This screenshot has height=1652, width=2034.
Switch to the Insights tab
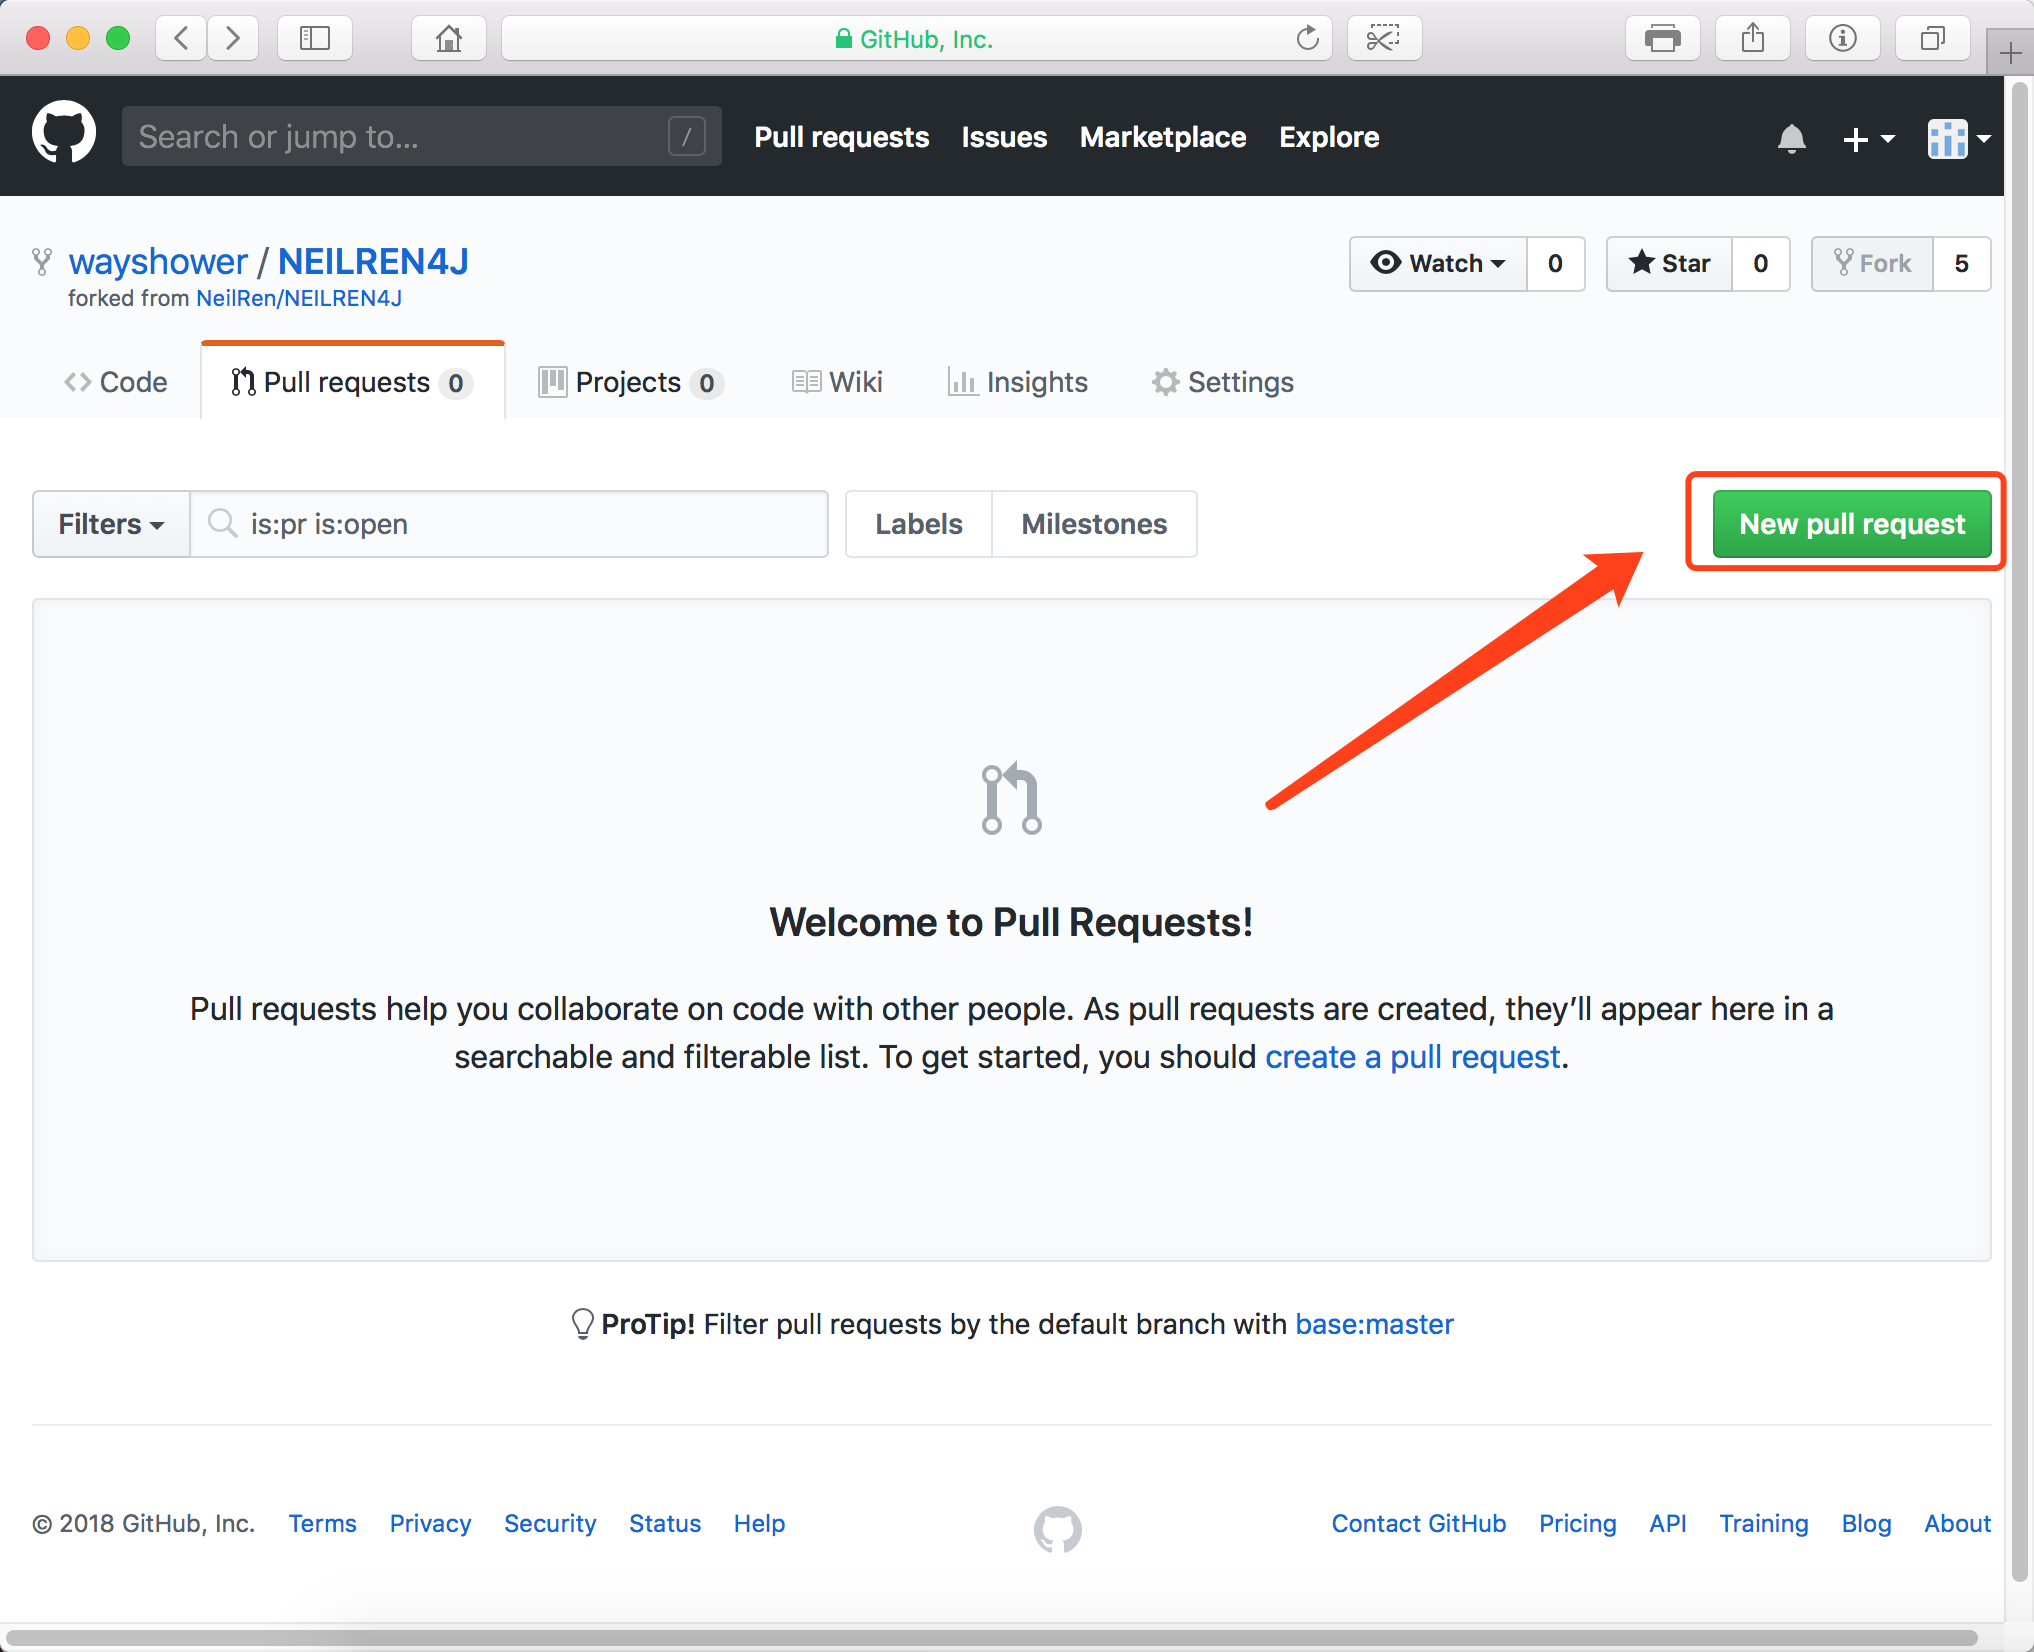click(x=1018, y=382)
